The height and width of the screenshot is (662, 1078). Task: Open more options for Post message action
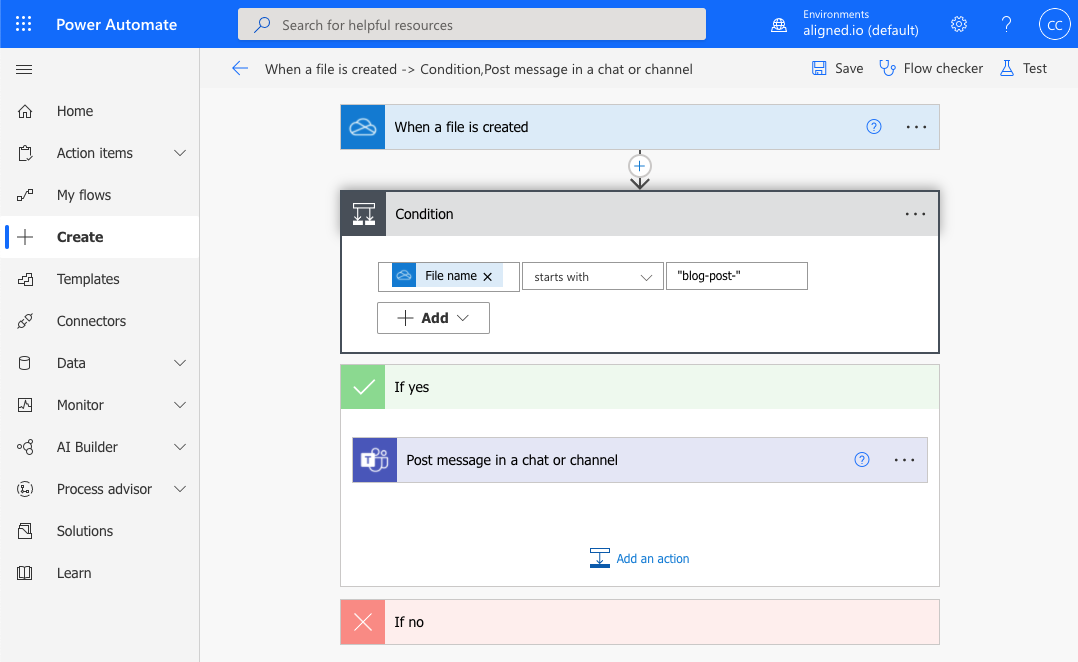(904, 460)
